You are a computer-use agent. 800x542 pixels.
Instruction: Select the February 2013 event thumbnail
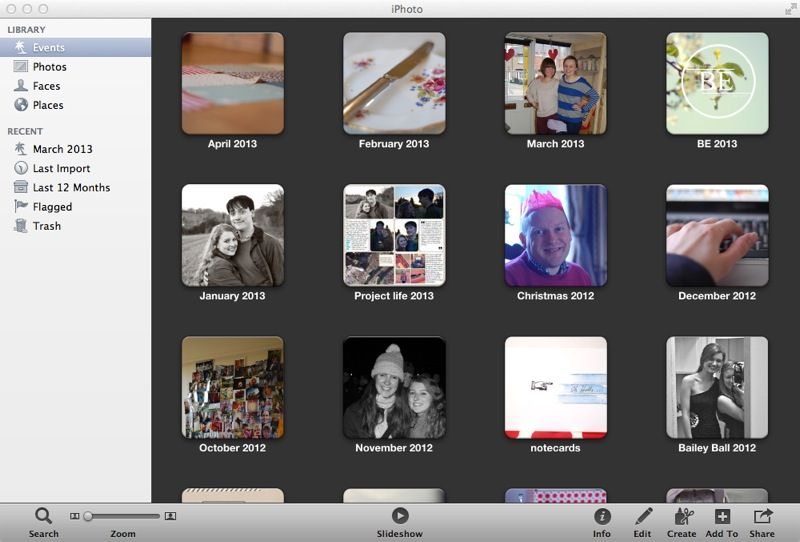(394, 83)
